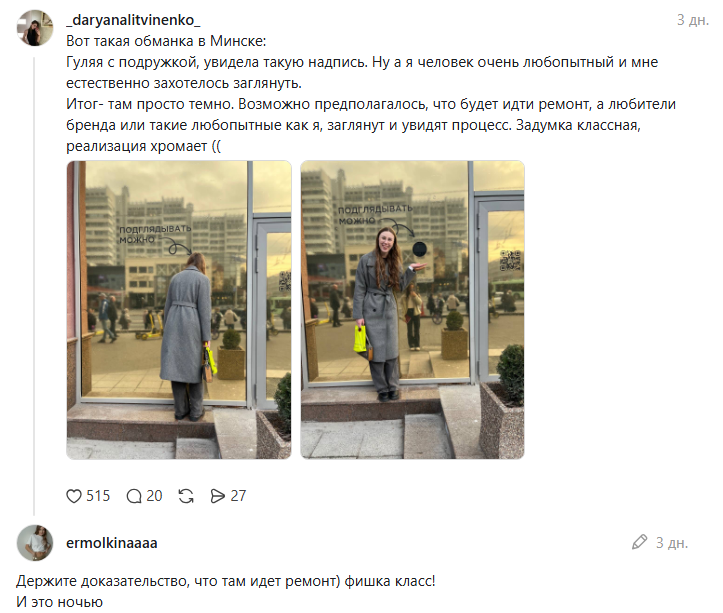Image resolution: width=723 pixels, height=613 pixels.
Task: Click the pencil edit icon beside ermolkinaaaa
Action: (x=640, y=542)
